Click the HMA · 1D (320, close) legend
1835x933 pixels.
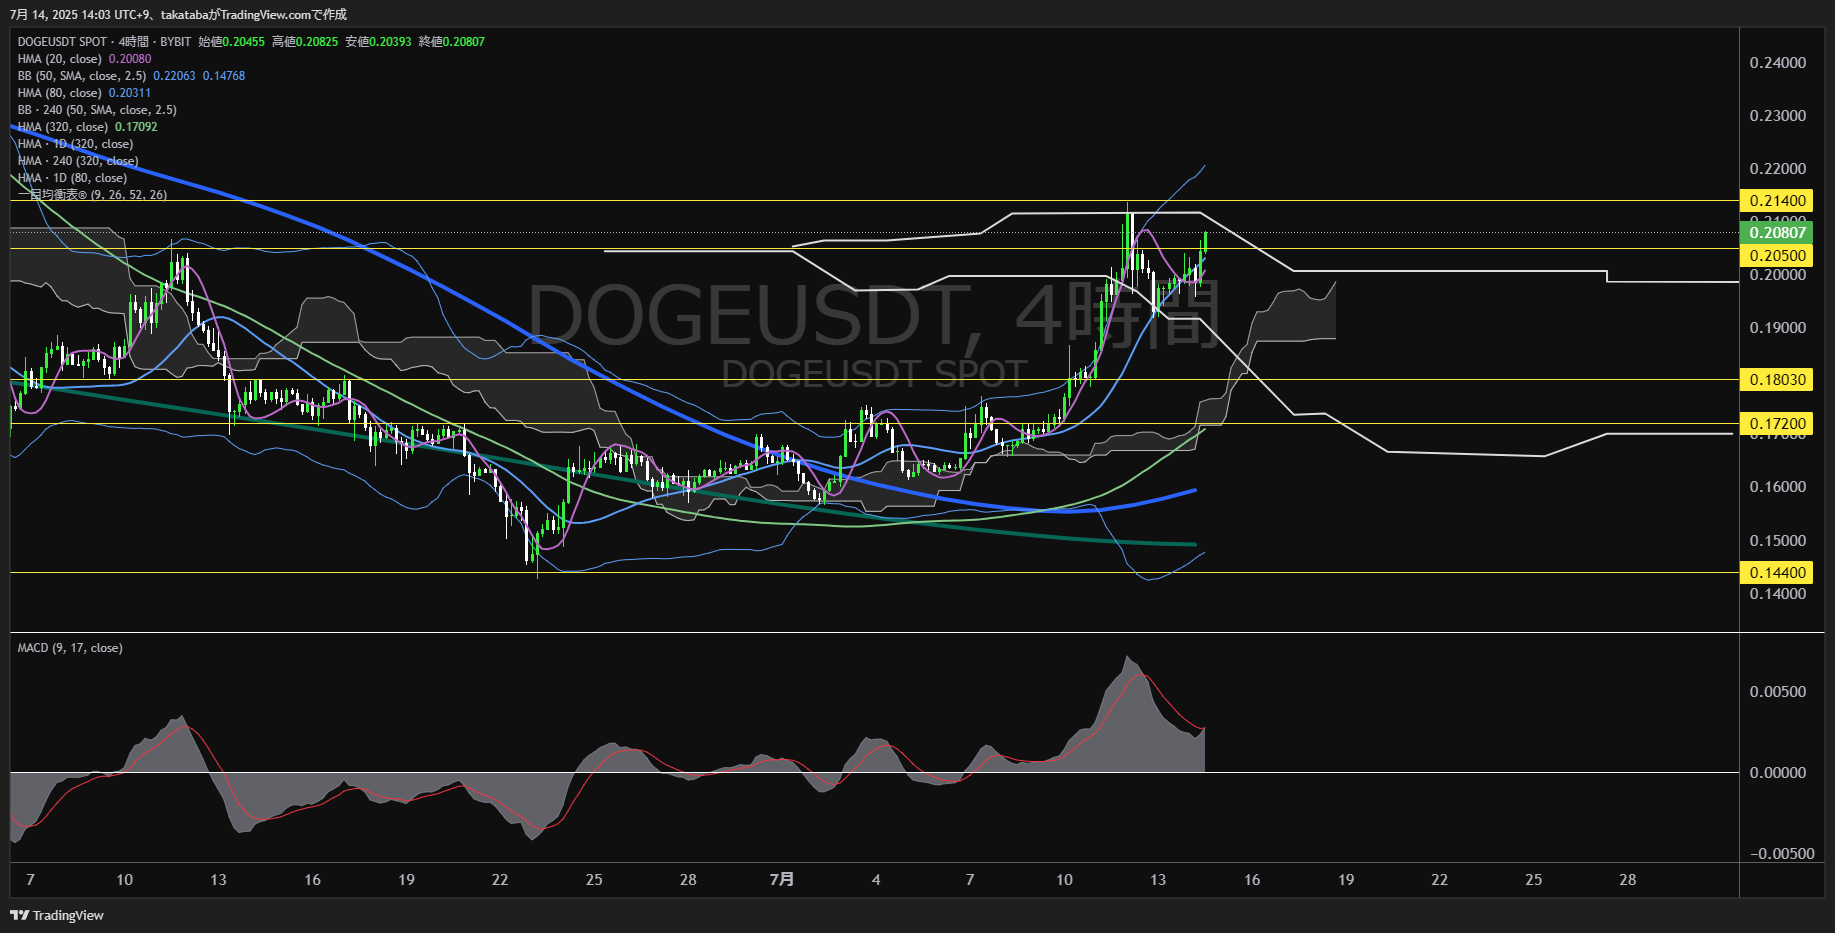(75, 144)
